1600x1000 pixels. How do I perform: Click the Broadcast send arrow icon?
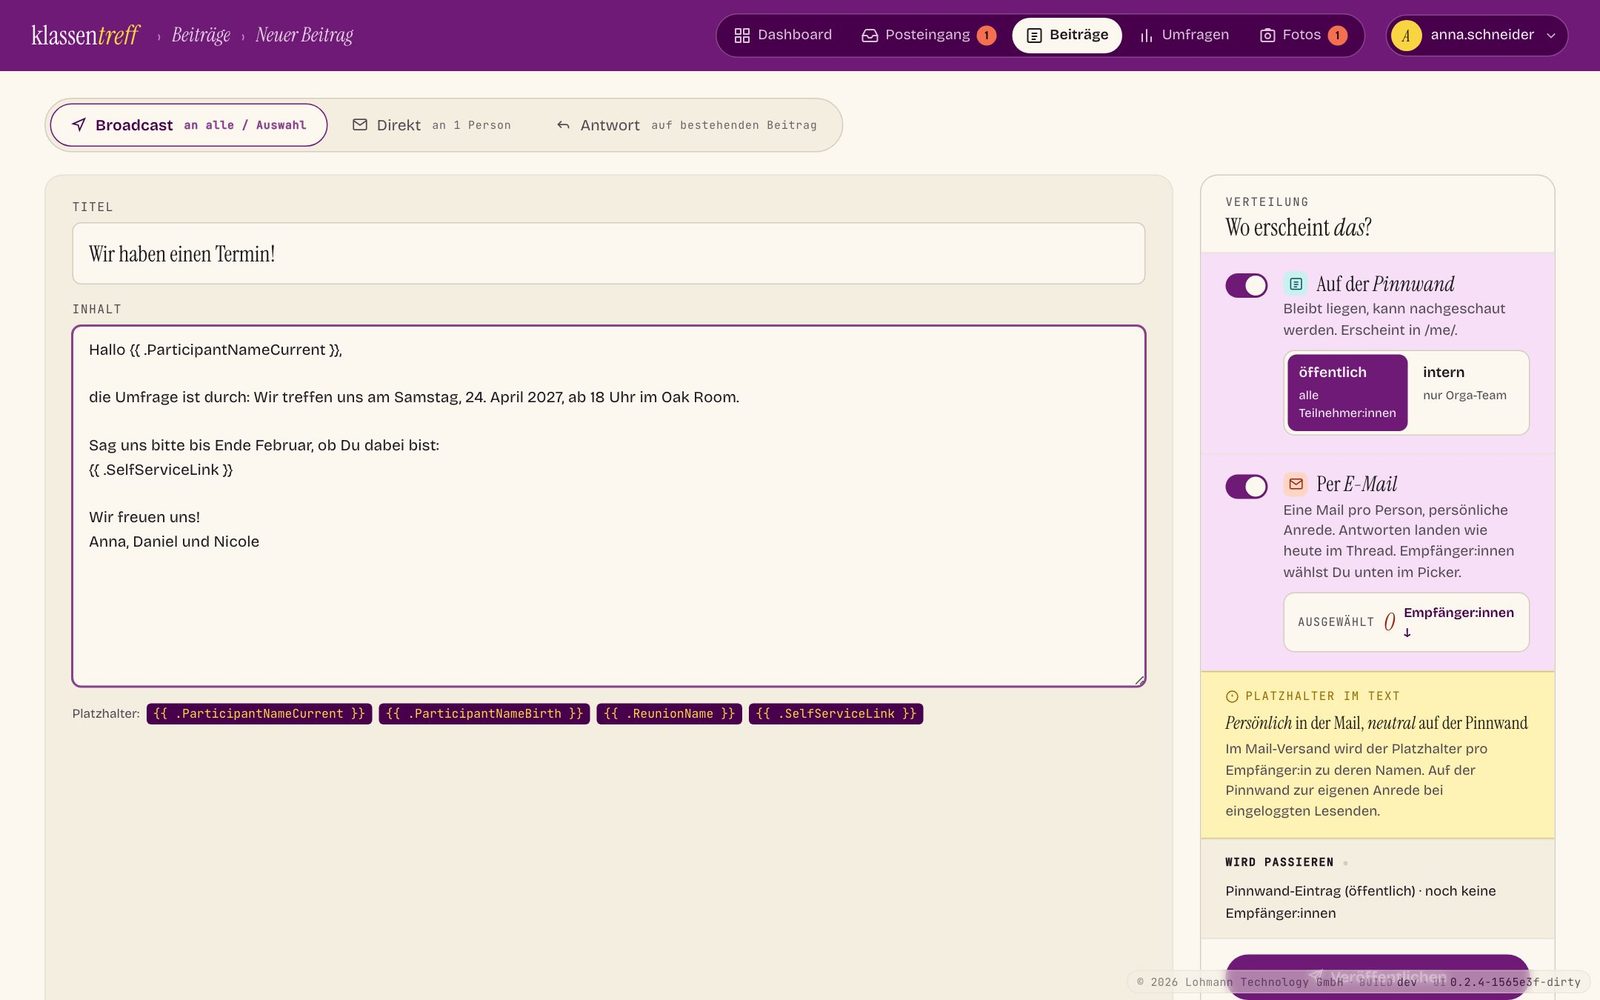click(79, 125)
